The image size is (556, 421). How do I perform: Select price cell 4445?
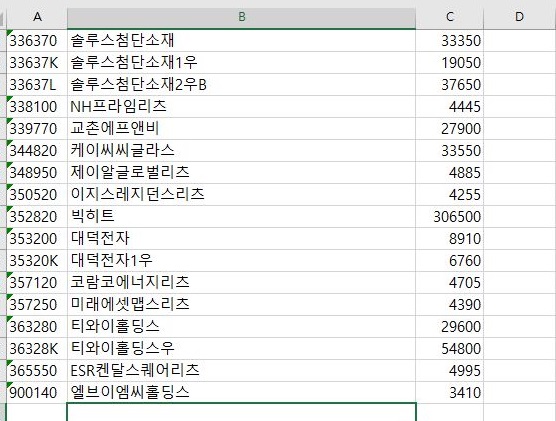(x=450, y=107)
